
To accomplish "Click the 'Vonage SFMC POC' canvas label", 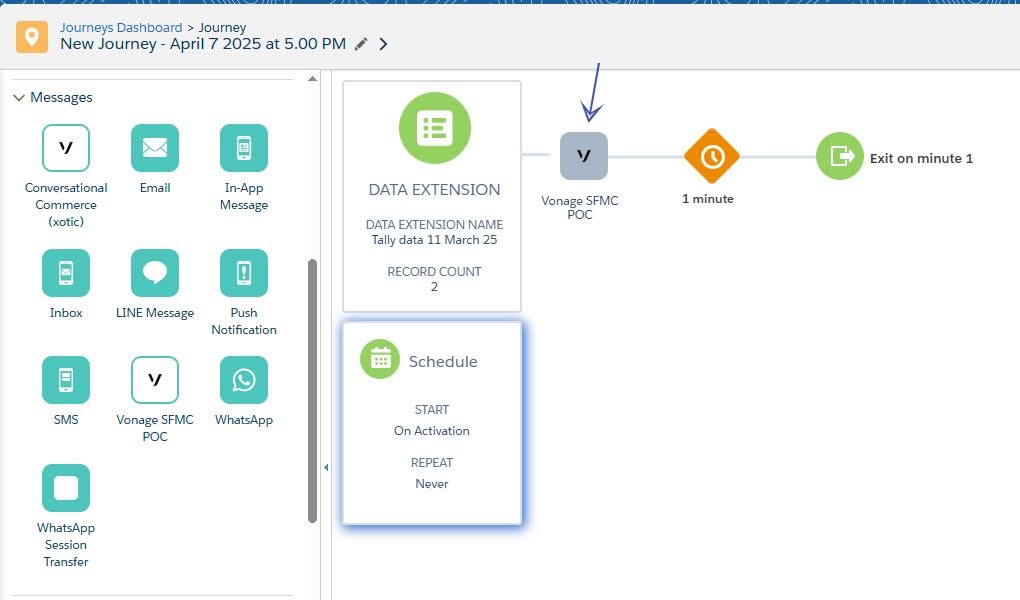I will pyautogui.click(x=580, y=208).
